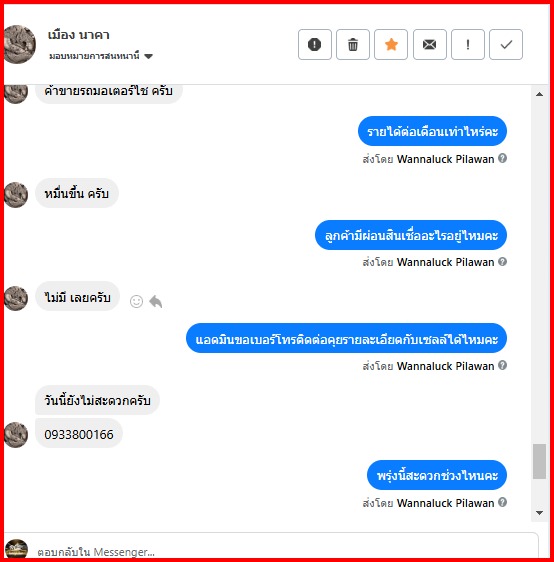Click help icon beside first Wannaluck Pilawan label

[502, 158]
